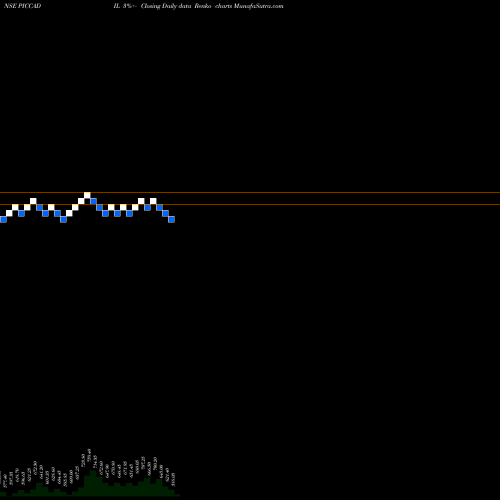Click the lower orange horizontal price line
This screenshot has height=500, width=500.
click(x=250, y=204)
